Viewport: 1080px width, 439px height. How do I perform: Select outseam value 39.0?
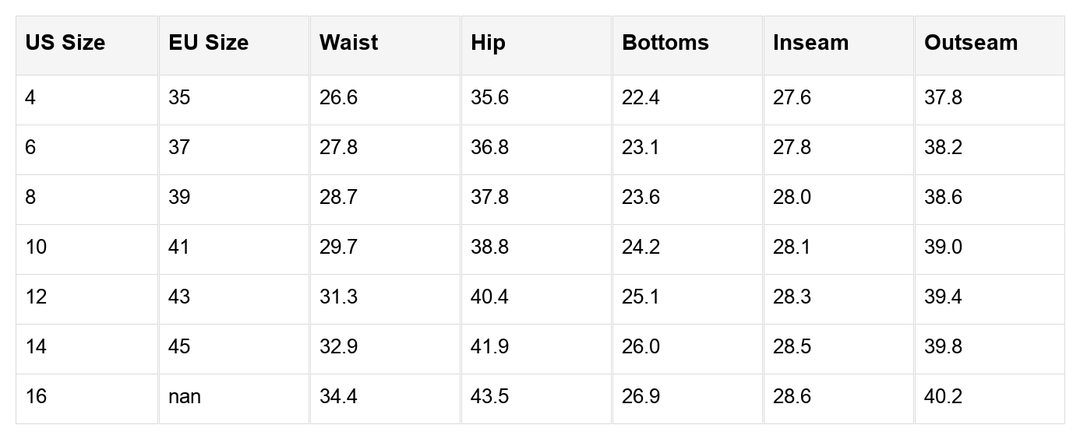[943, 247]
